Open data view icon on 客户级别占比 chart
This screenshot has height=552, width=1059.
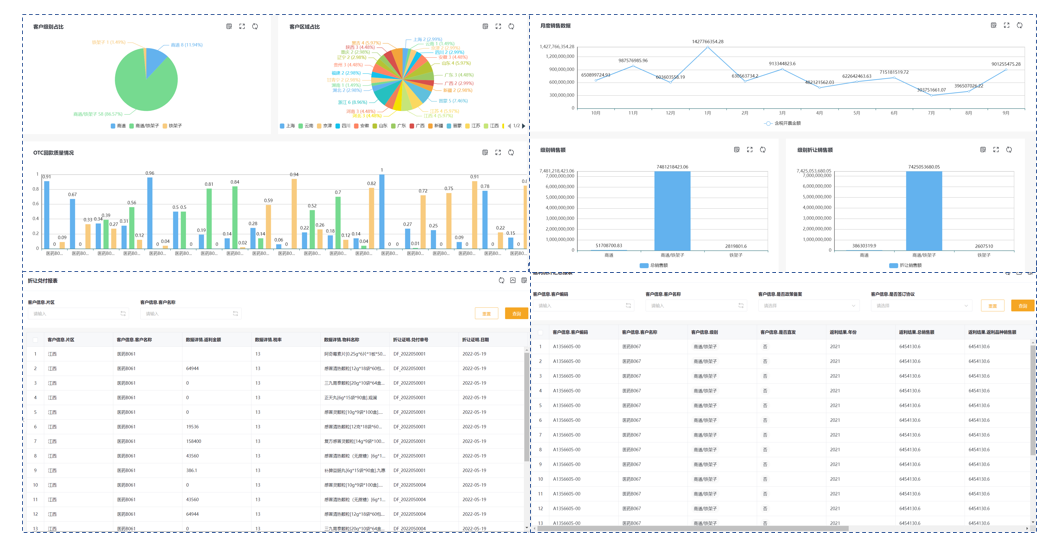click(229, 26)
